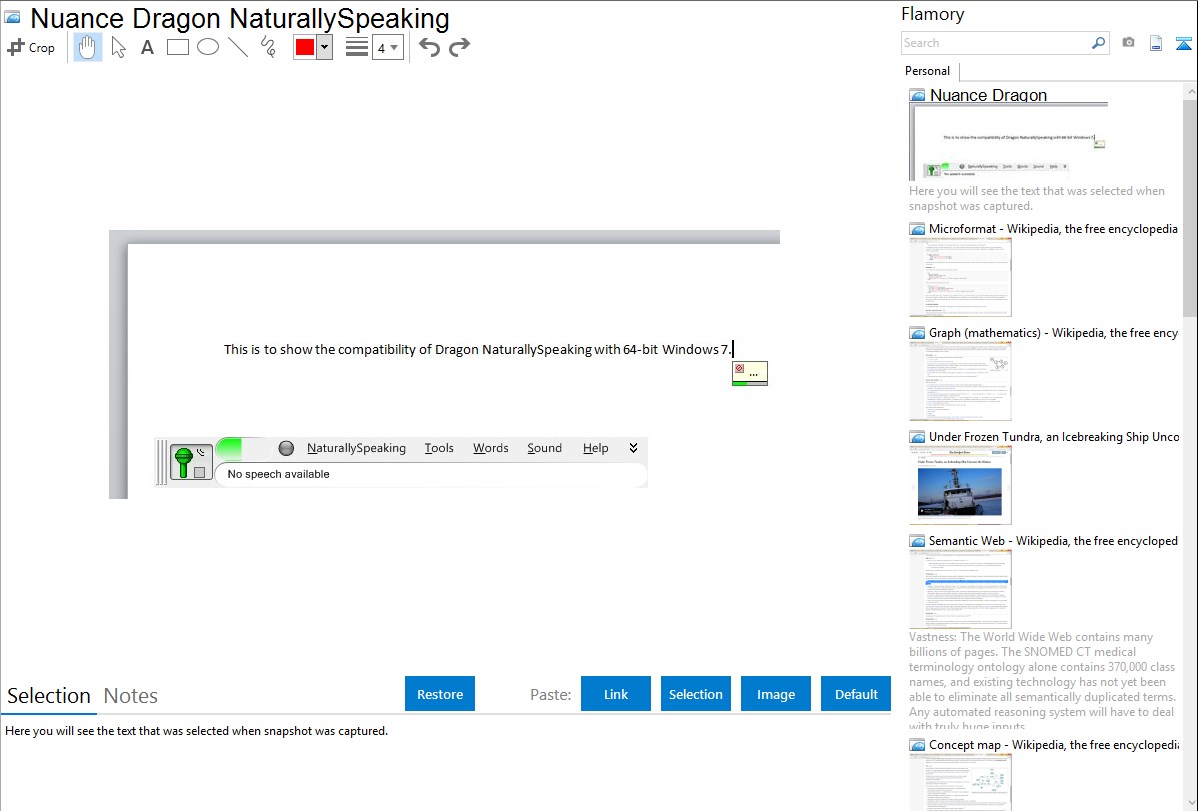Open the Microformat Wikipedia snapshot thumbnail
Screen dimensions: 1198x811
point(960,277)
